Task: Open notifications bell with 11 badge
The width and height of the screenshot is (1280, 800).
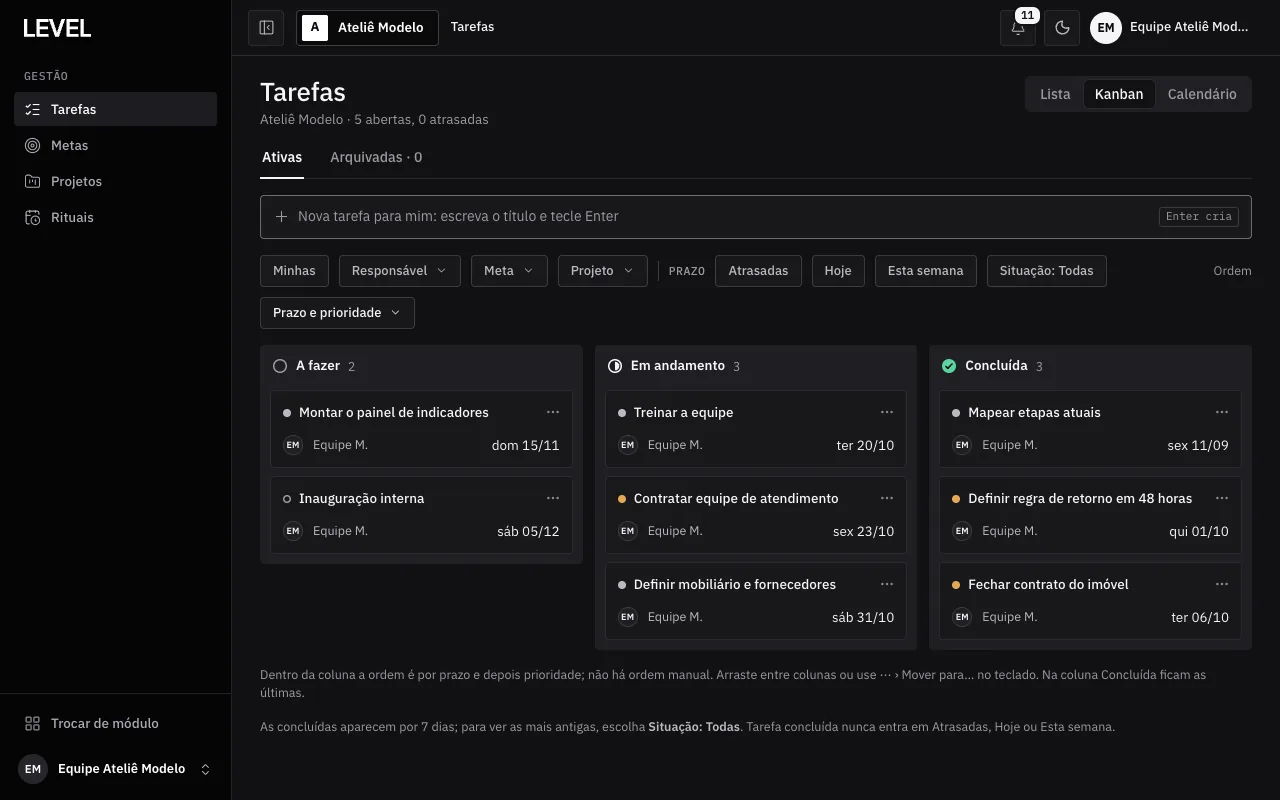Action: pyautogui.click(x=1018, y=28)
